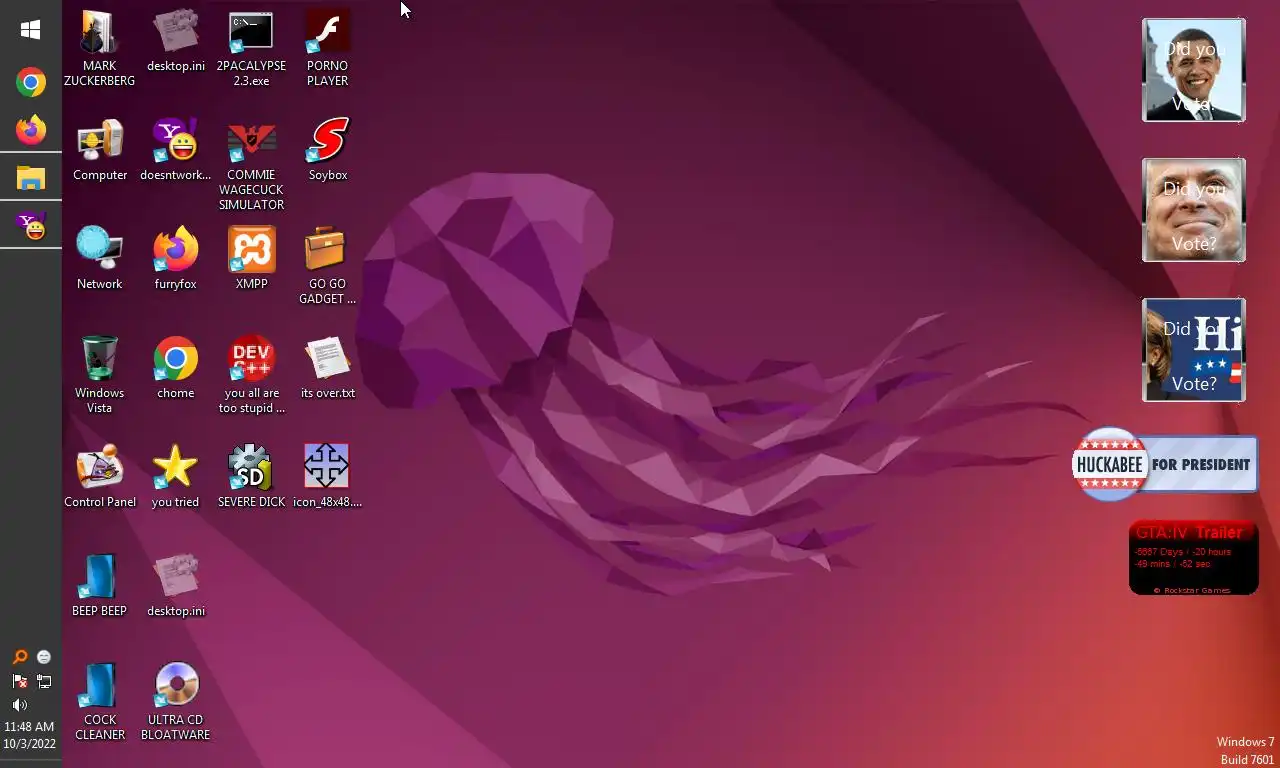Image resolution: width=1280 pixels, height=768 pixels.
Task: Select the SD gear shortcut icon
Action: pyautogui.click(x=251, y=477)
